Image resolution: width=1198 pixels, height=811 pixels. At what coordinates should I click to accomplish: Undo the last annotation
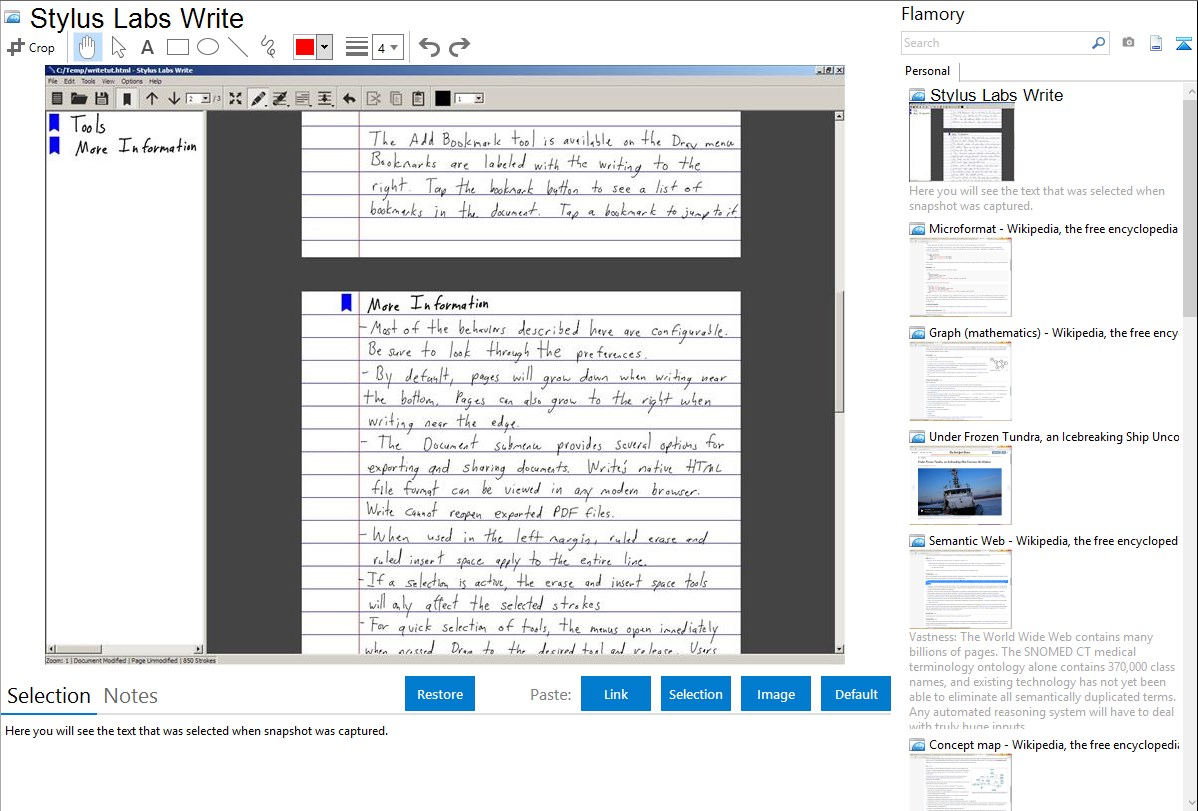coord(429,47)
